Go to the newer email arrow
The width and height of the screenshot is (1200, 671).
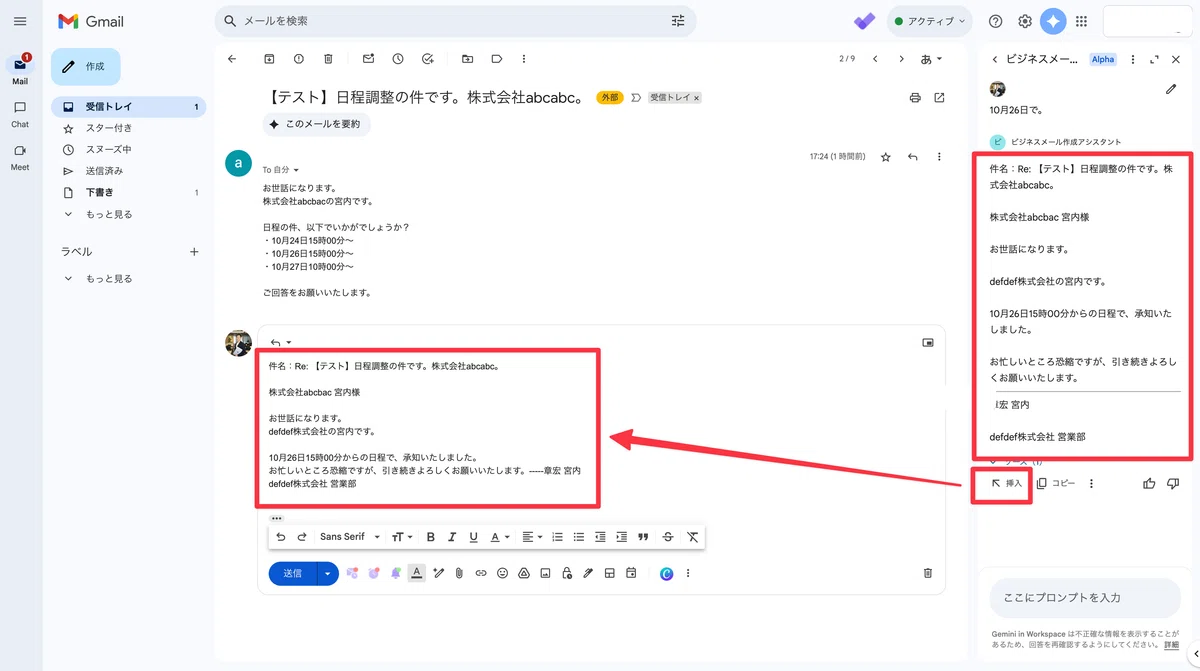pyautogui.click(x=875, y=59)
